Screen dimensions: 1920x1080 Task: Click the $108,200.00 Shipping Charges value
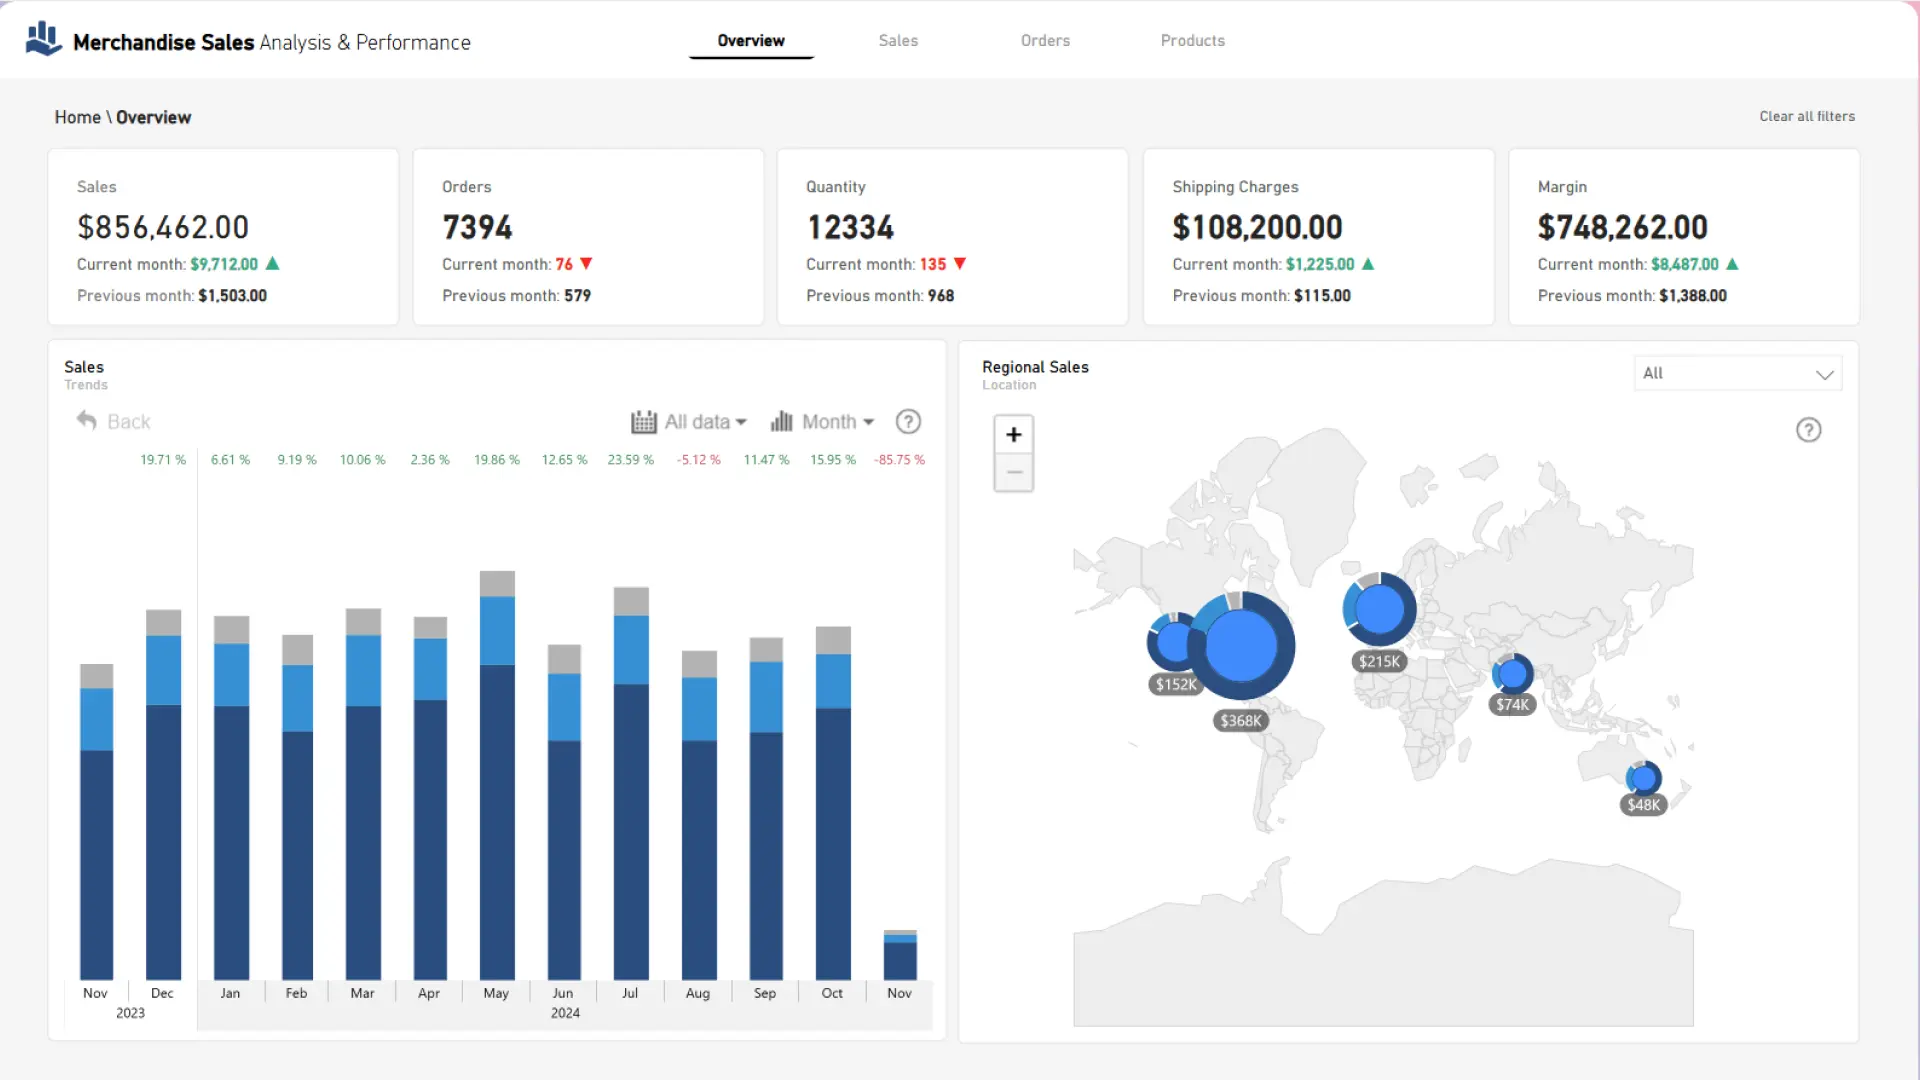[x=1257, y=227]
